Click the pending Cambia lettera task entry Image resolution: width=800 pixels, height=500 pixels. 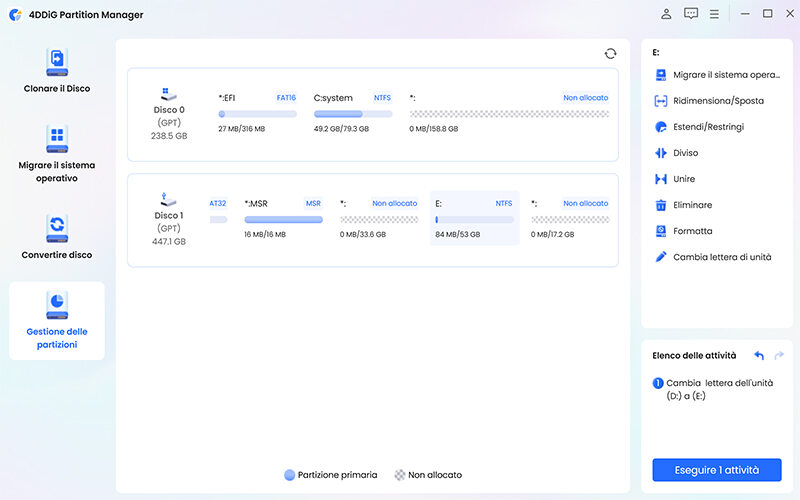point(710,389)
